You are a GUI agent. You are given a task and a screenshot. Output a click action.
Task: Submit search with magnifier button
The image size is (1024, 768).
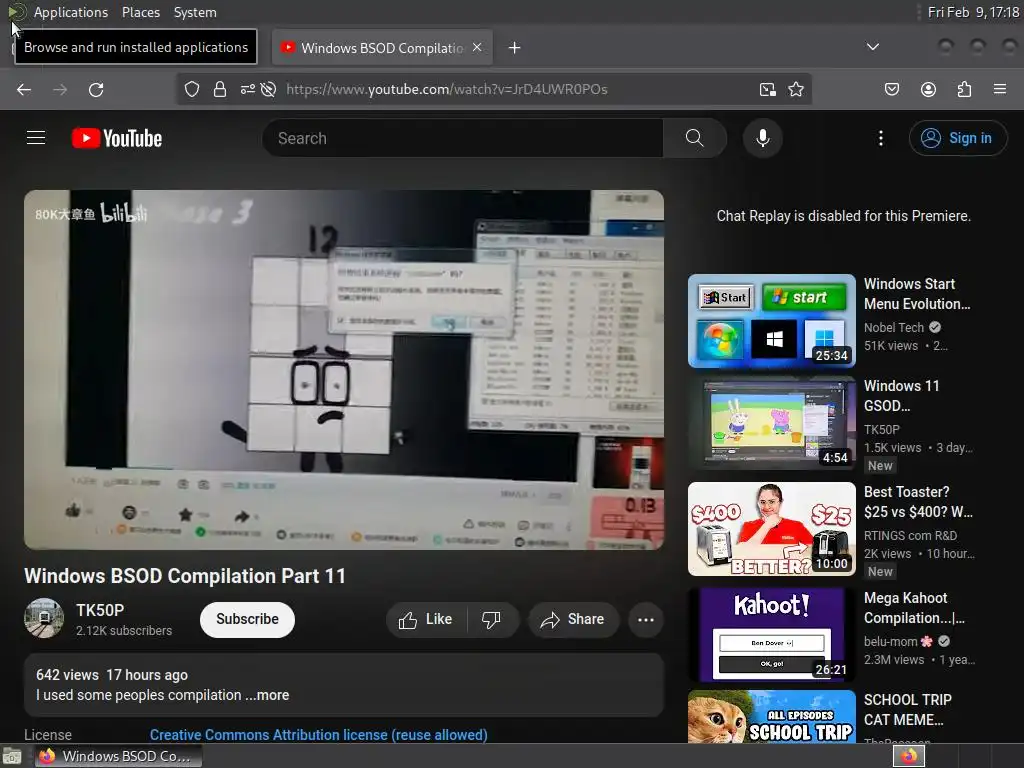point(695,138)
